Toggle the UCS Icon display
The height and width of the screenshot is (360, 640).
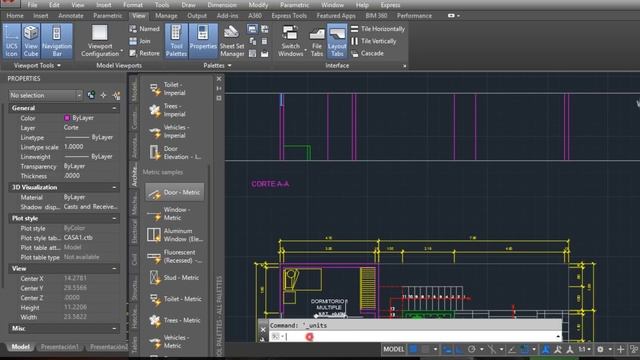11,41
